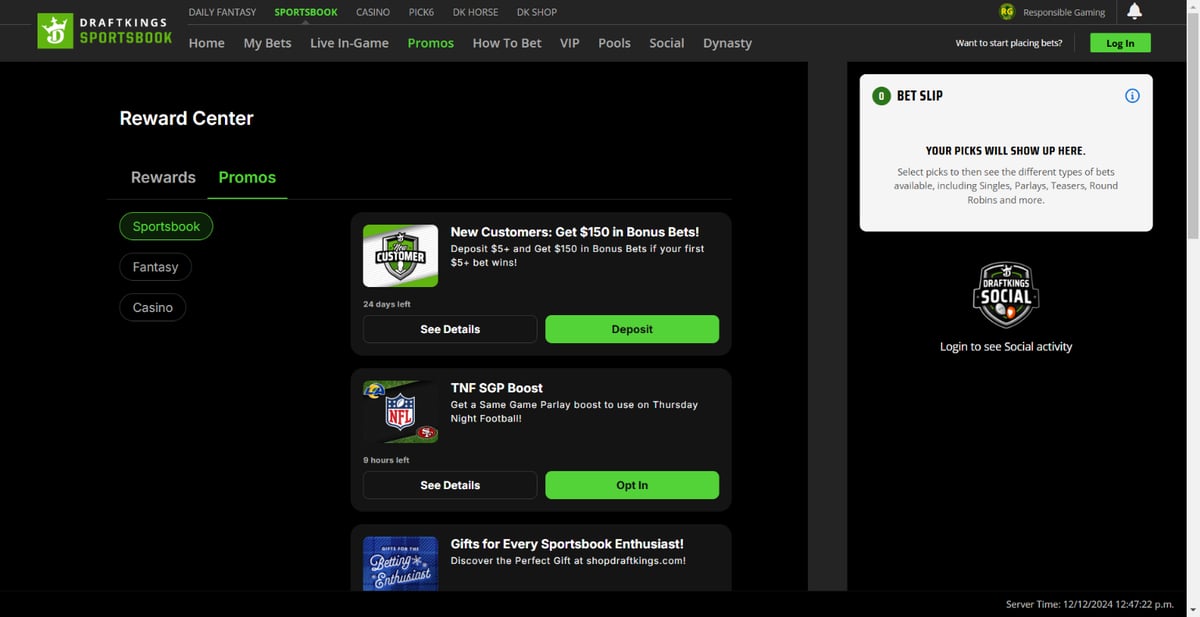1200x617 pixels.
Task: Click the '9 hours left' label
Action: (386, 460)
